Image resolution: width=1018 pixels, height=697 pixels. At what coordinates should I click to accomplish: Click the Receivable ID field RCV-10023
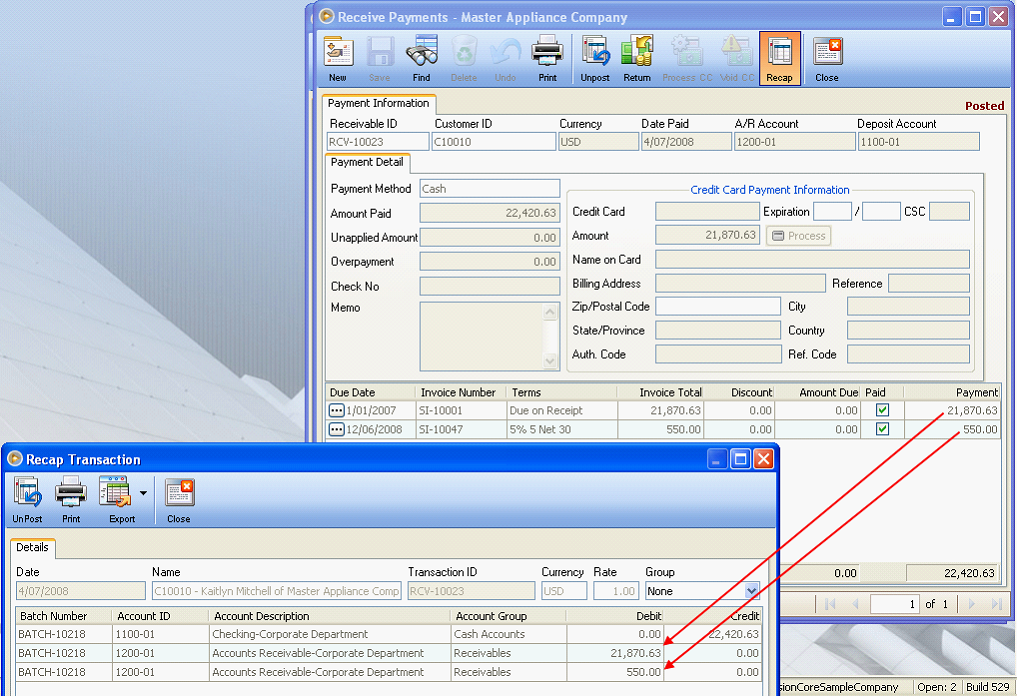point(378,141)
